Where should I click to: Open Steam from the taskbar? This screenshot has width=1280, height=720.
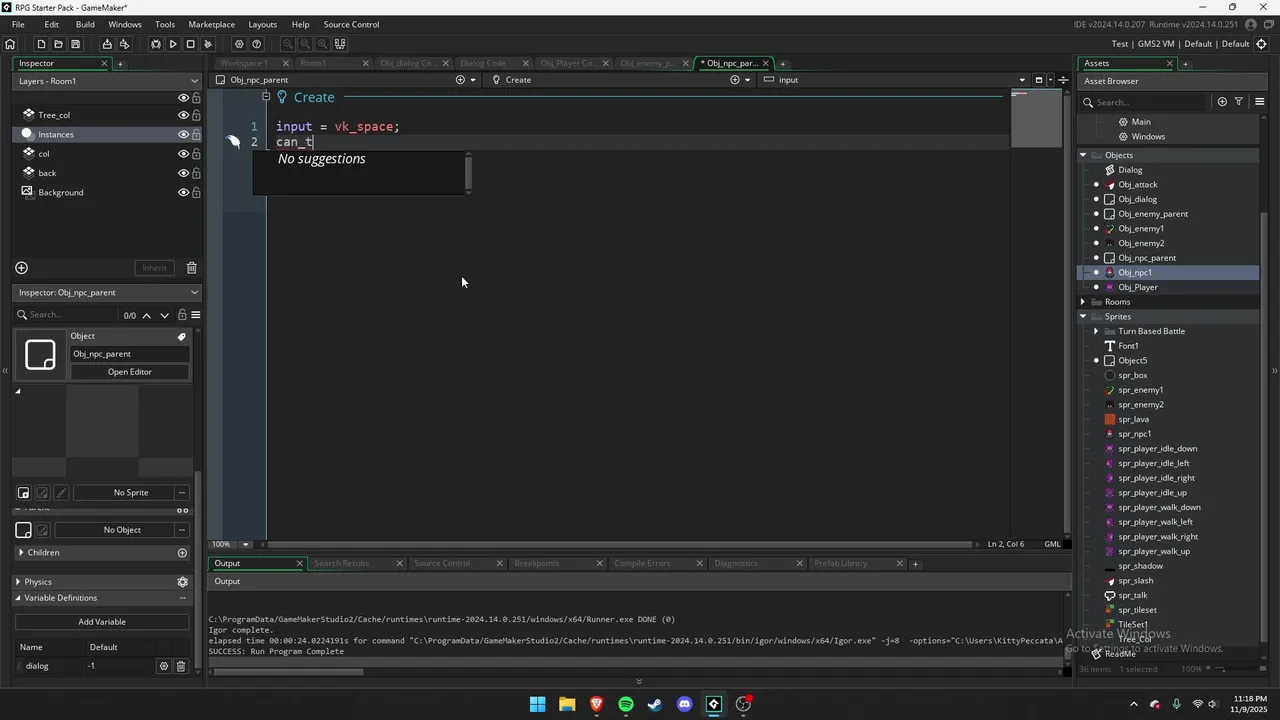(655, 704)
